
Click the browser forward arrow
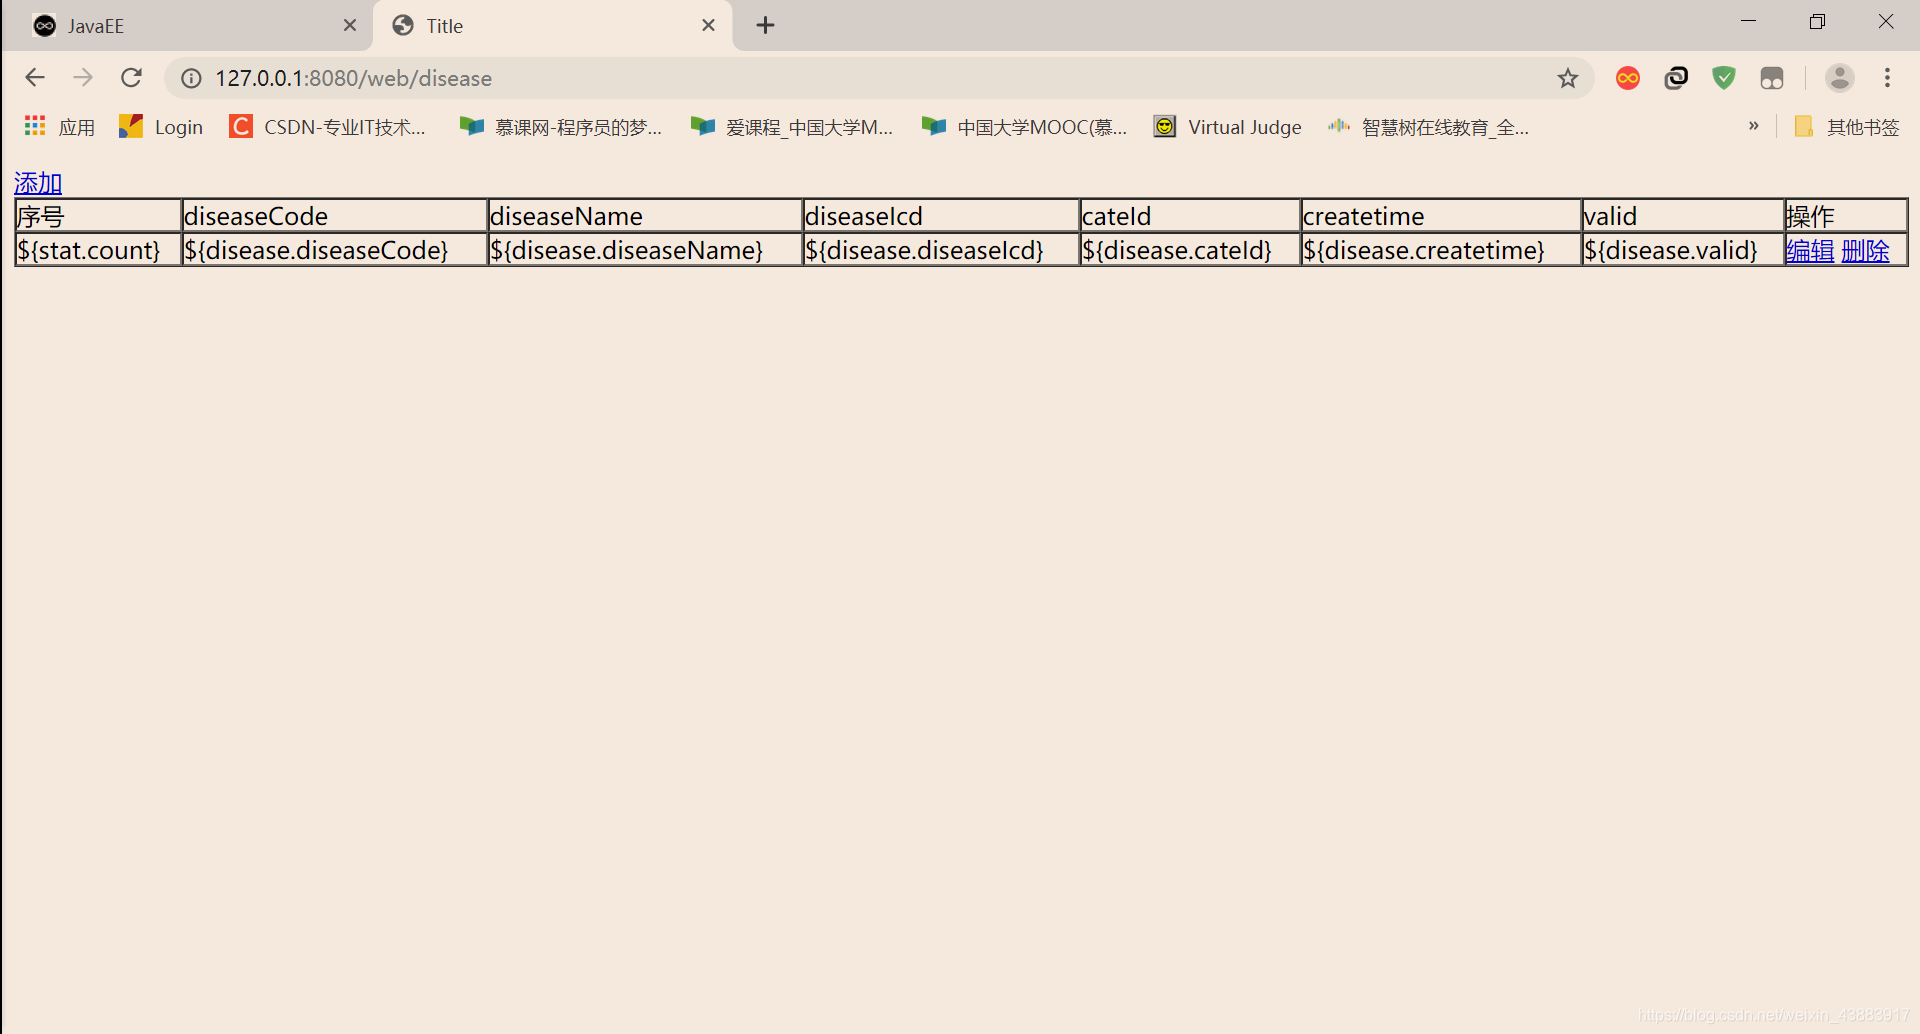pyautogui.click(x=83, y=78)
